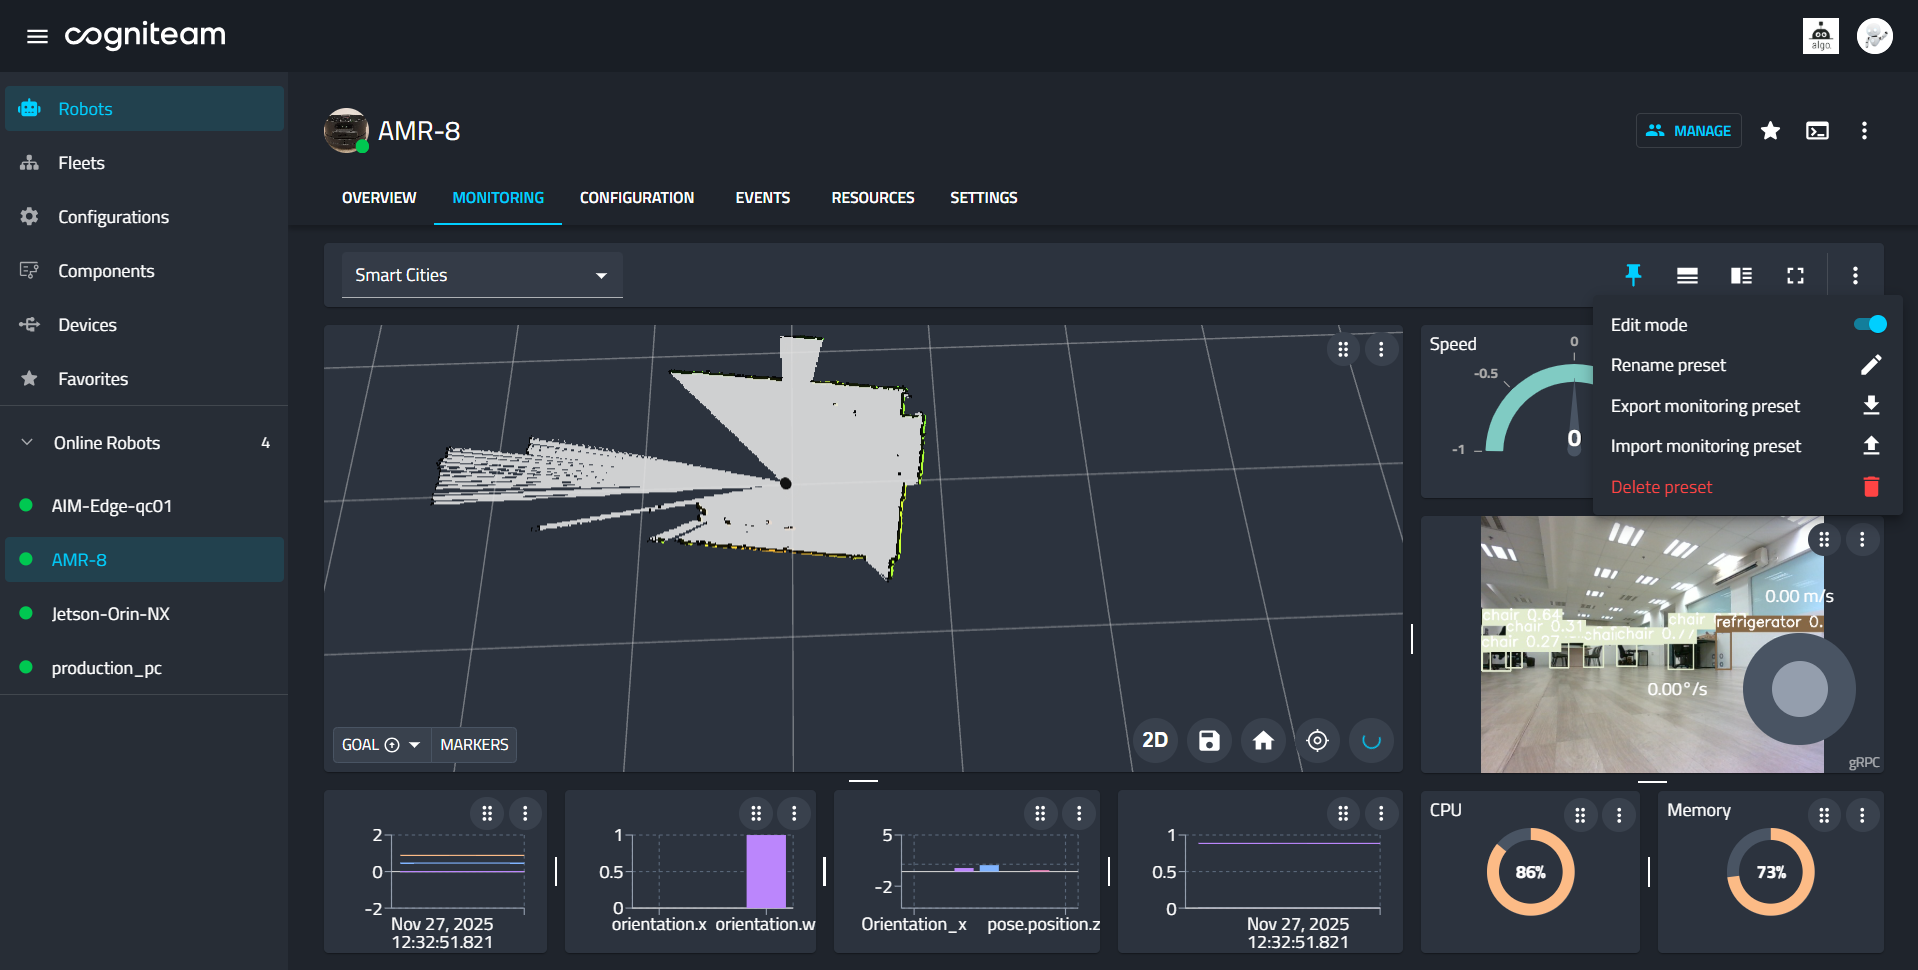Click the camera widget drag handle
Screen dimensions: 1918x970
pyautogui.click(x=1824, y=540)
